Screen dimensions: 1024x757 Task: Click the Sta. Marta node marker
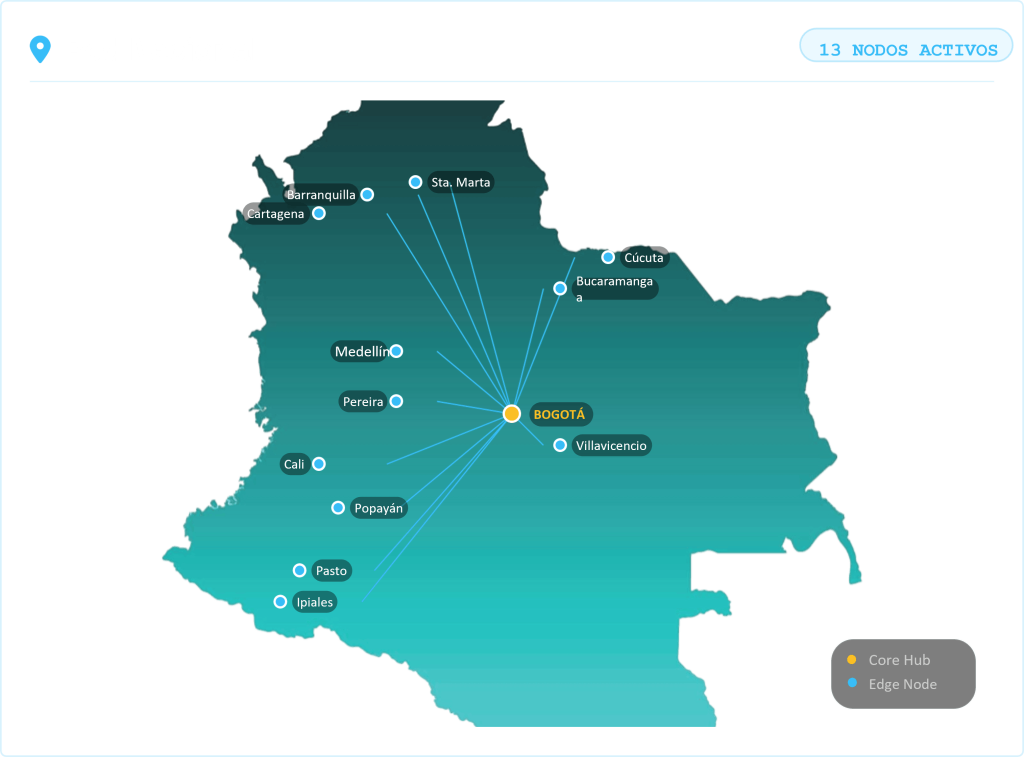(416, 182)
